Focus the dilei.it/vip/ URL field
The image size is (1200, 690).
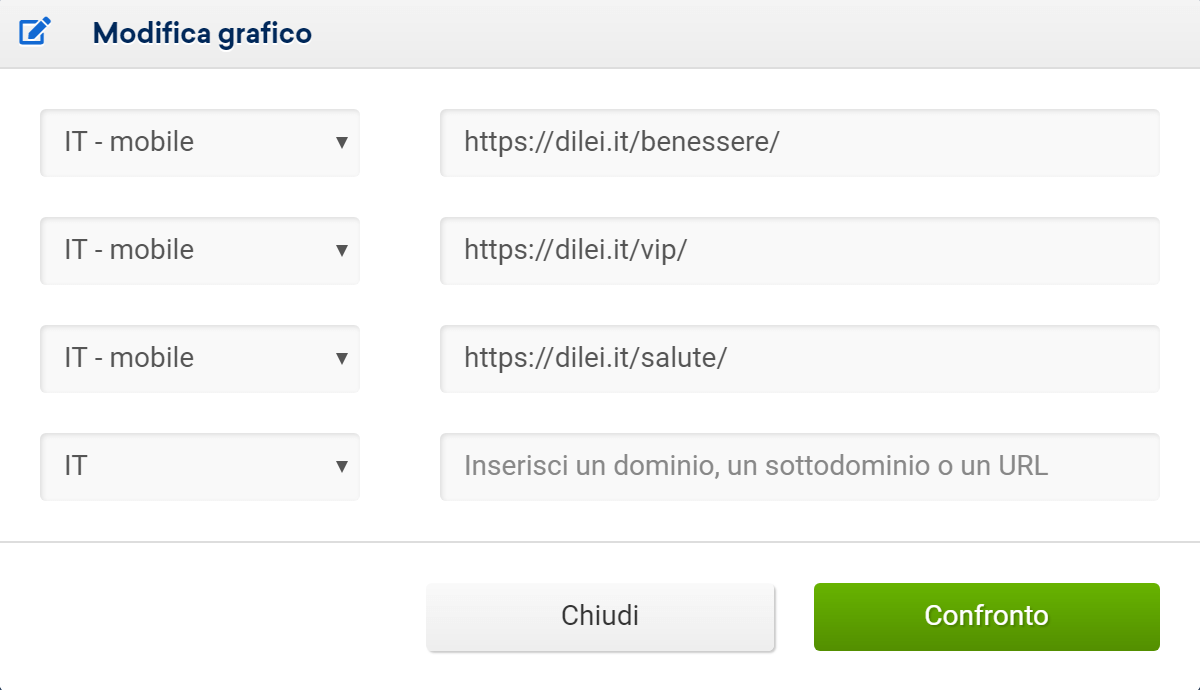coord(800,250)
